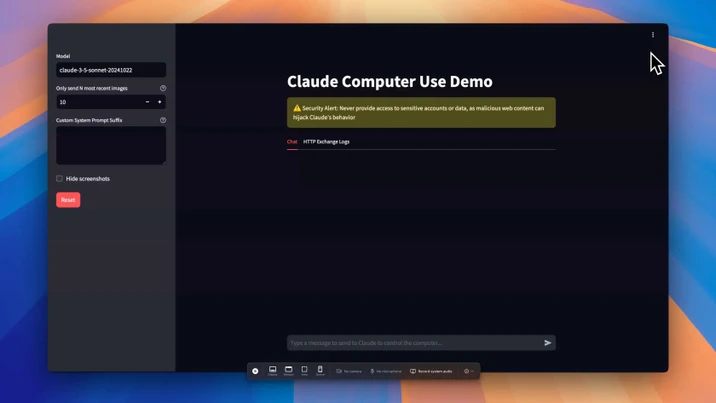Open the three-dot menu in top right

tap(653, 35)
